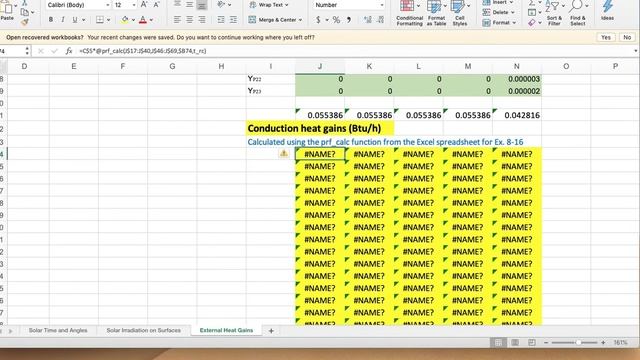Click the Format Painter brush icon
This screenshot has height=360, width=640.
pos(24,22)
